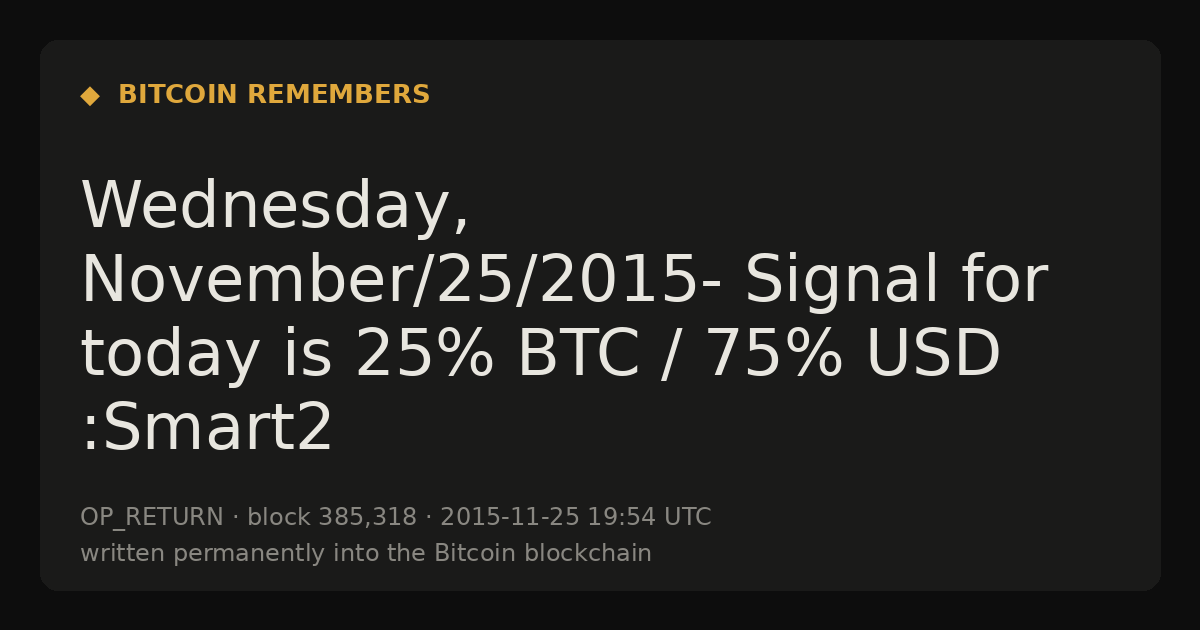Click the word BITCOIN in header
Image resolution: width=1200 pixels, height=630 pixels.
(x=178, y=95)
